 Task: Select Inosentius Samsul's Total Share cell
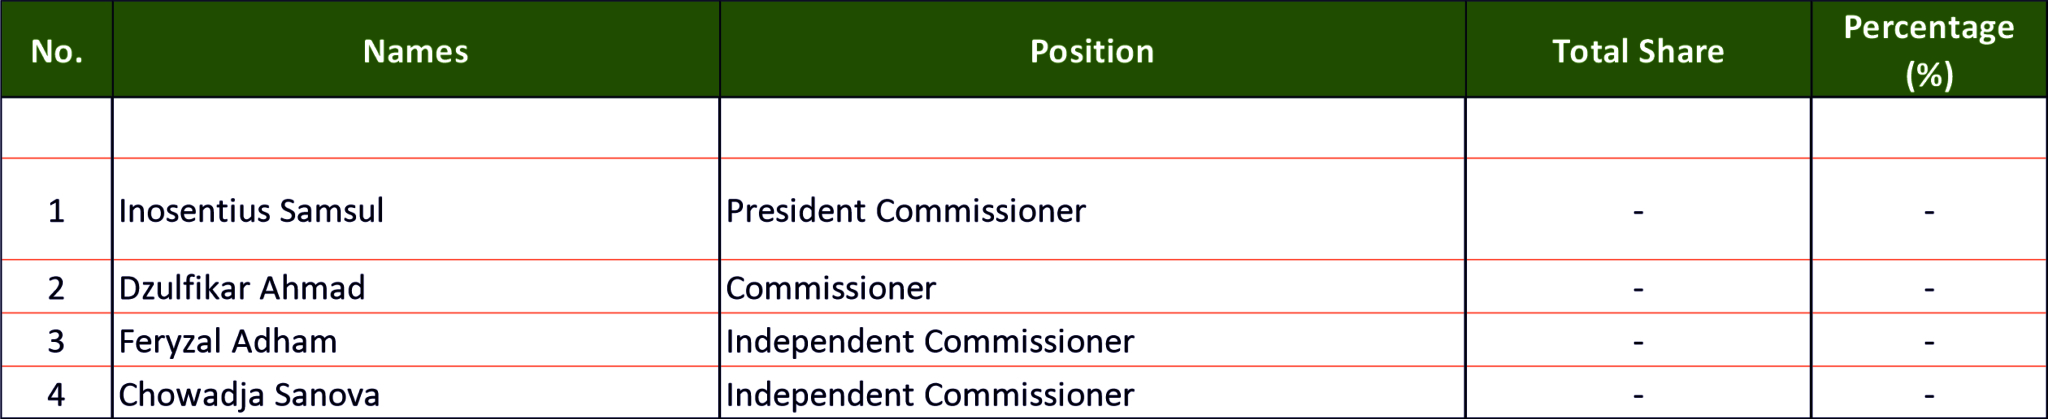pos(1637,211)
